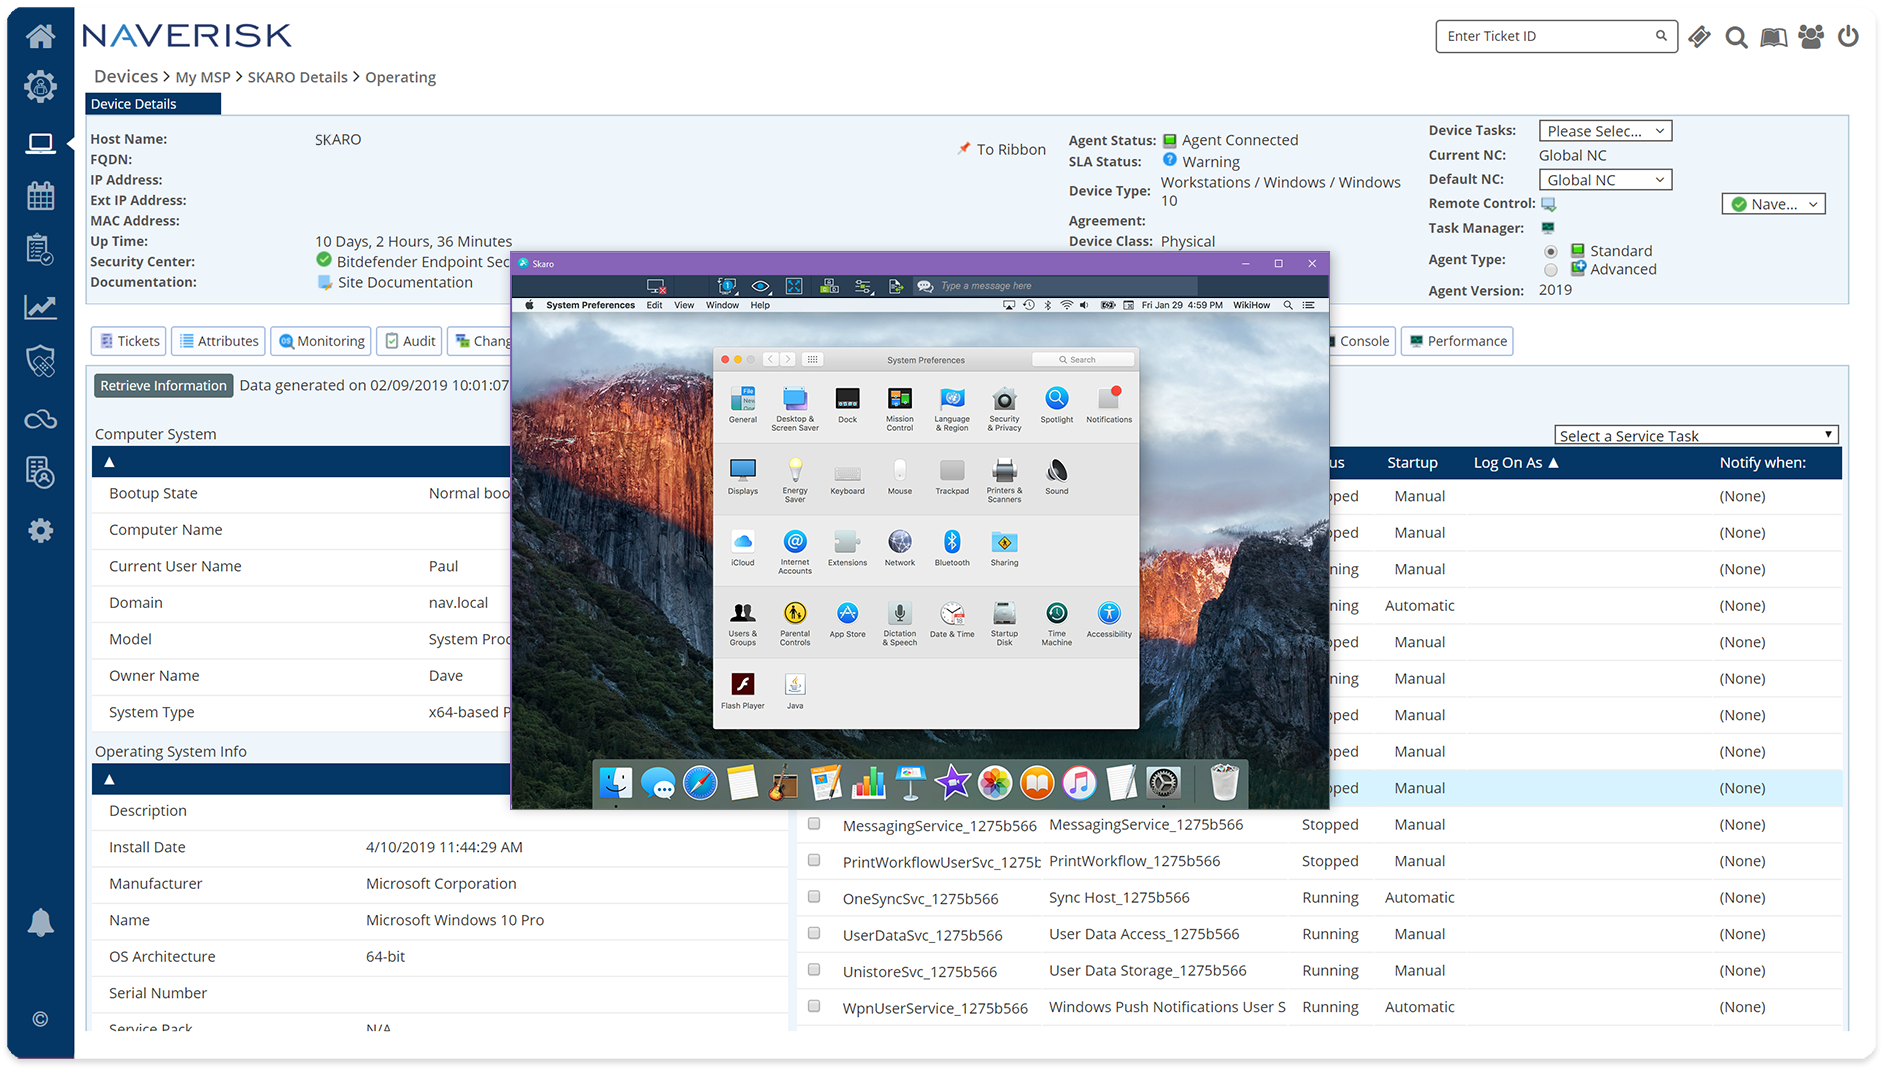This screenshot has height=1080, width=1883.
Task: Click the power logout icon at top right
Action: pyautogui.click(x=1848, y=37)
